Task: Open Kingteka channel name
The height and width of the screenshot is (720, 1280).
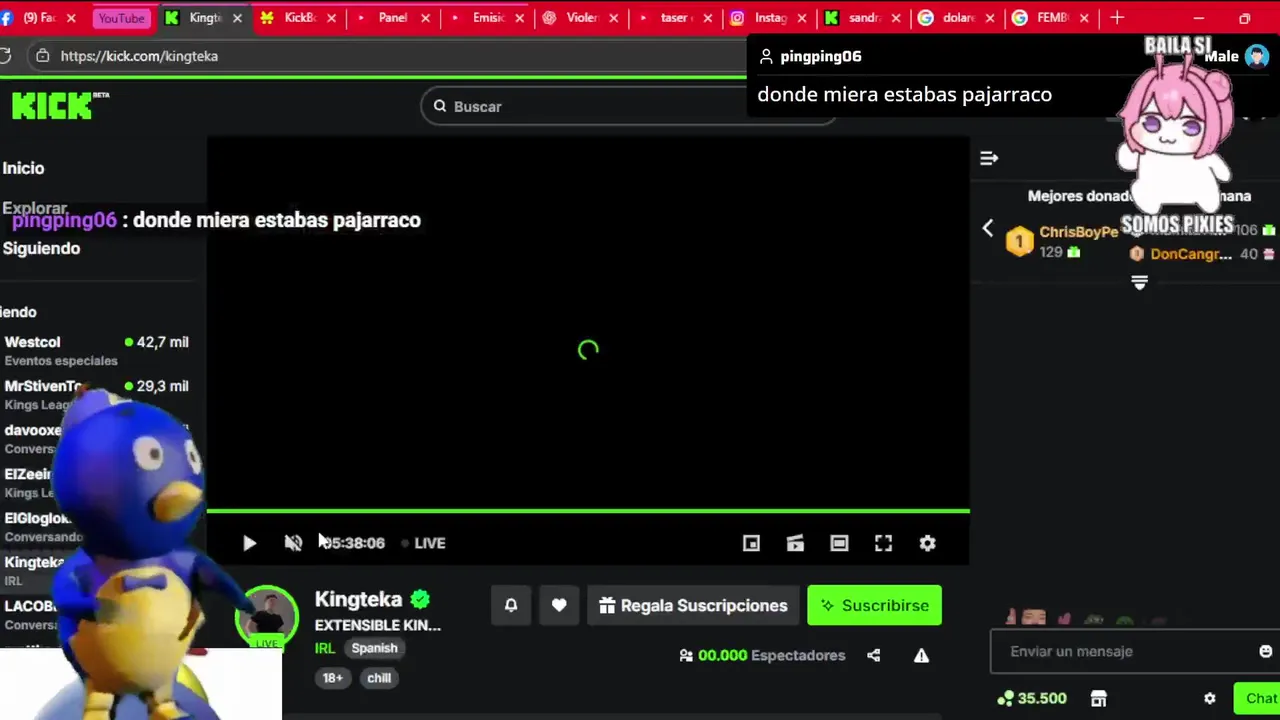Action: pos(358,599)
